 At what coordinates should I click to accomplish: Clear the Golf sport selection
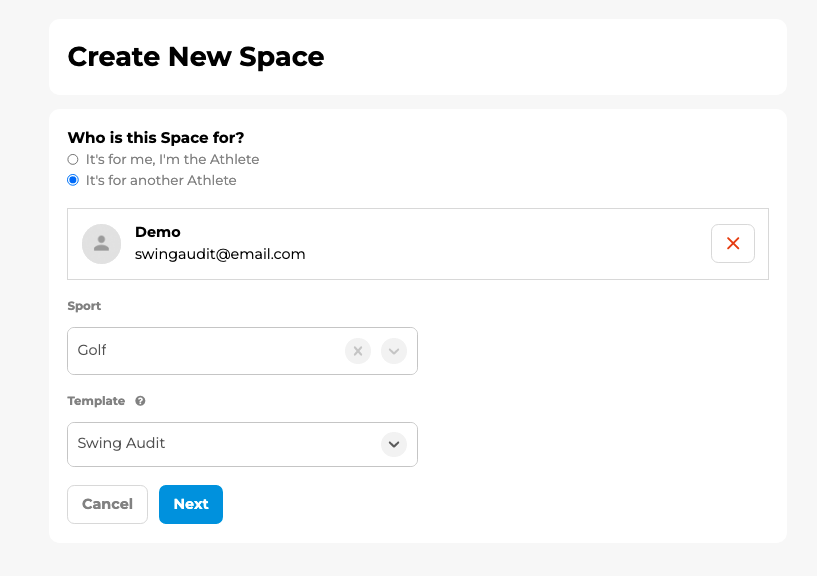358,351
